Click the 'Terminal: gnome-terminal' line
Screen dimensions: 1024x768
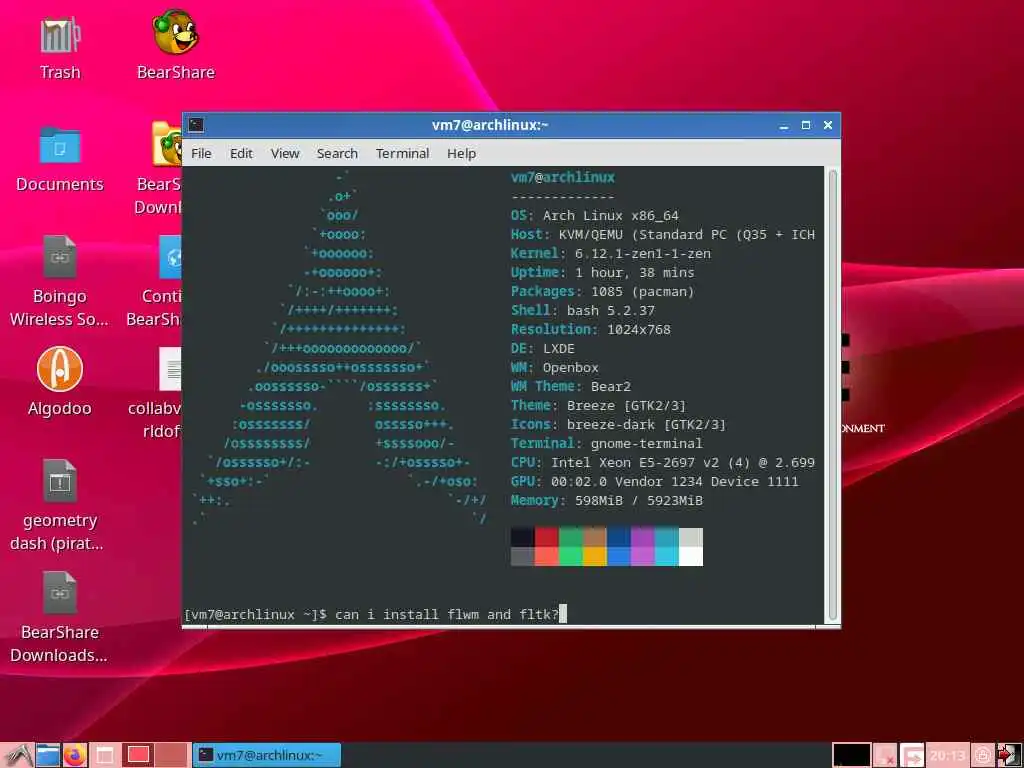607,443
